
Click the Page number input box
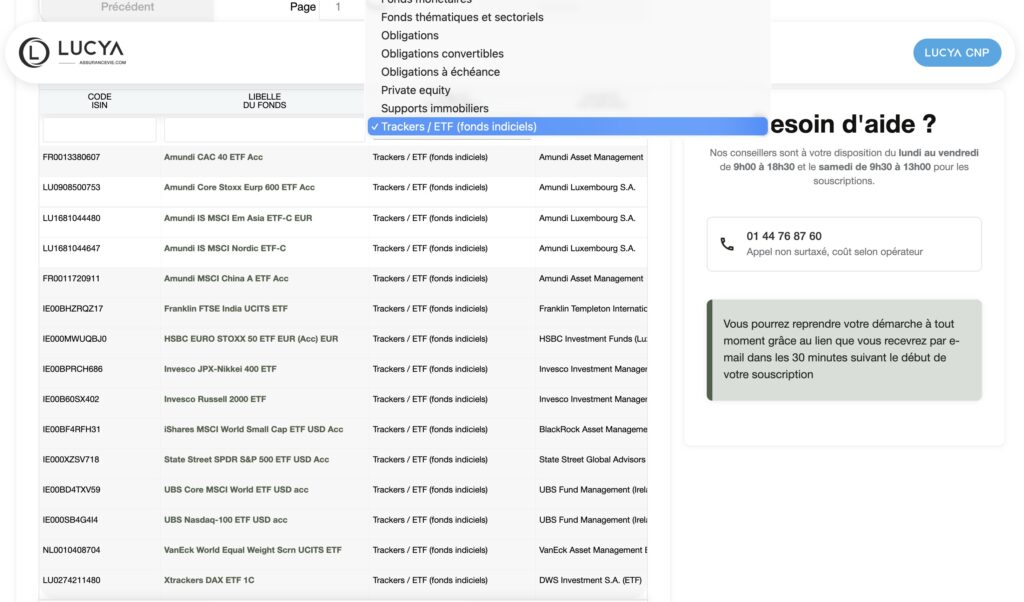point(343,8)
